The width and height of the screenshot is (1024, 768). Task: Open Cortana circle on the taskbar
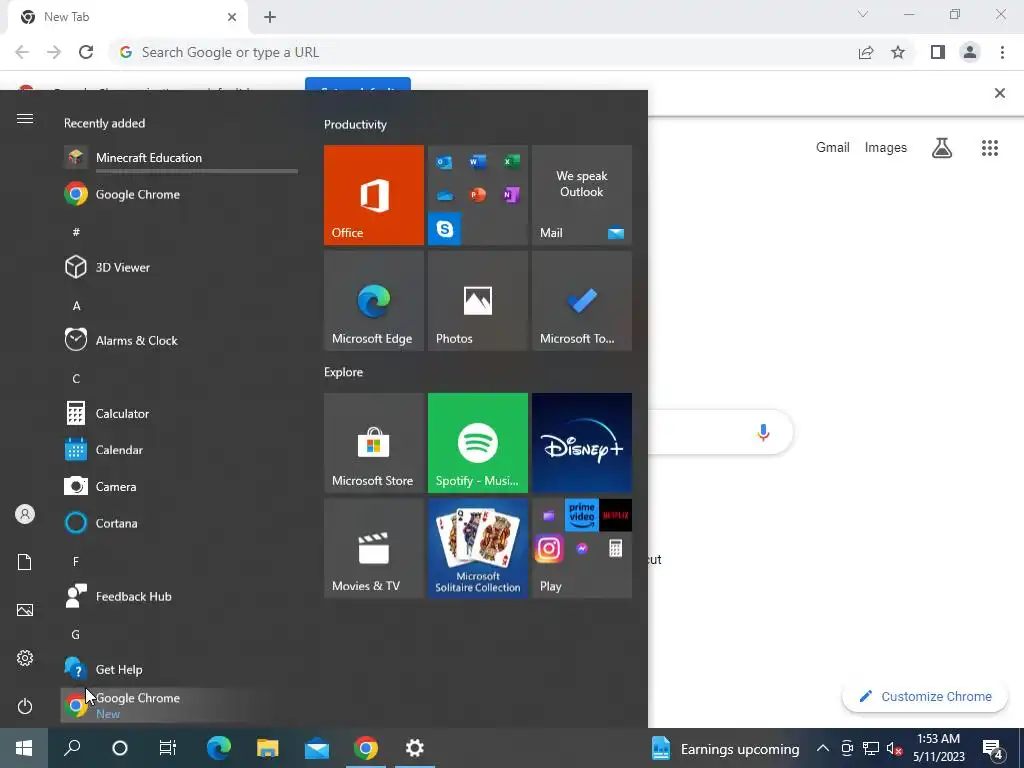120,748
